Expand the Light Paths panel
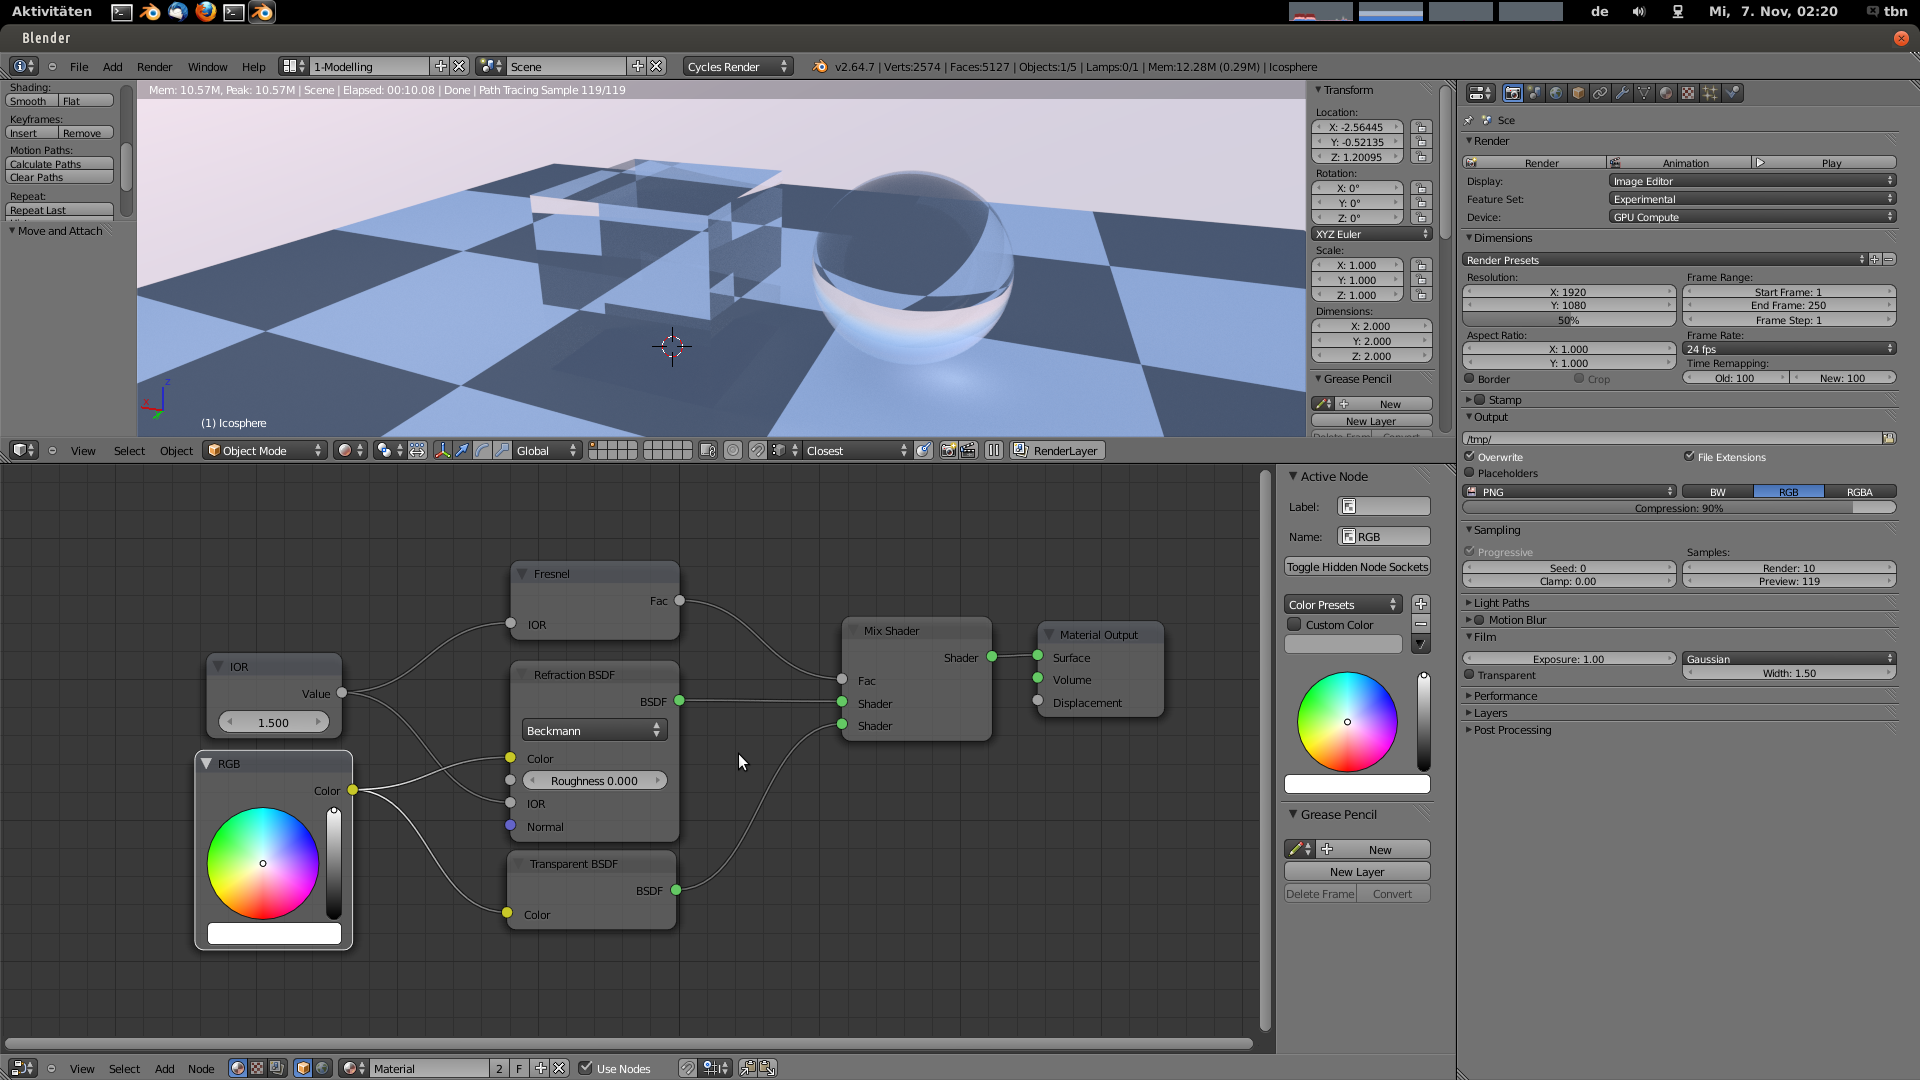The height and width of the screenshot is (1080, 1920). 1501,603
